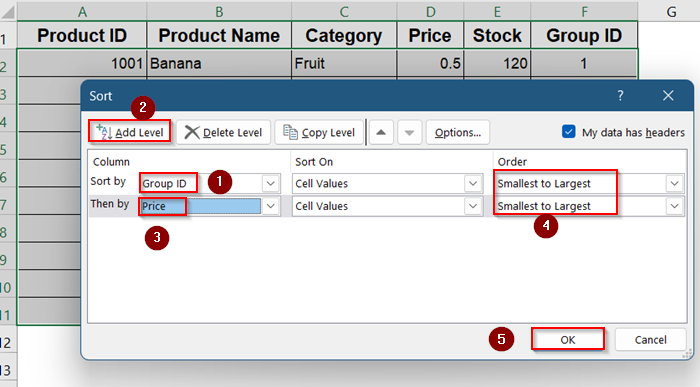Screen dimensions: 700x387
Task: Open first row Order Smallest to Largest dropdown
Action: pyautogui.click(x=675, y=183)
